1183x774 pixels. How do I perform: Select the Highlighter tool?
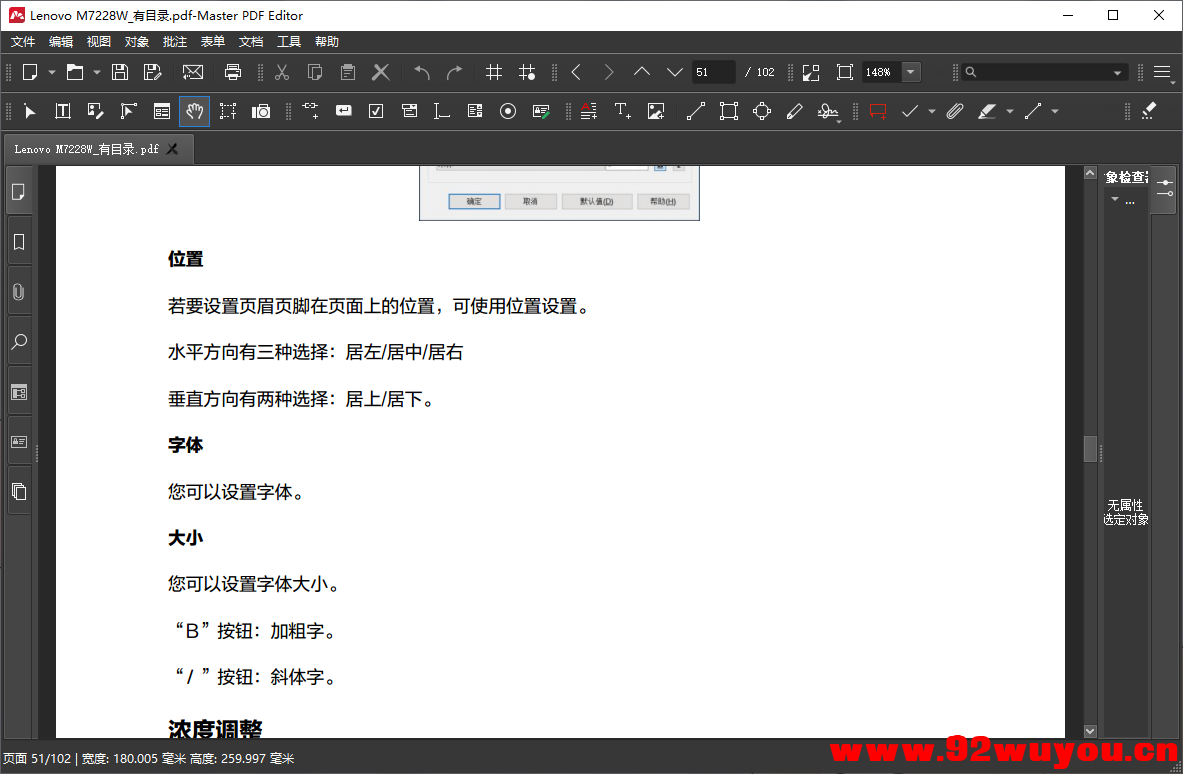(988, 111)
